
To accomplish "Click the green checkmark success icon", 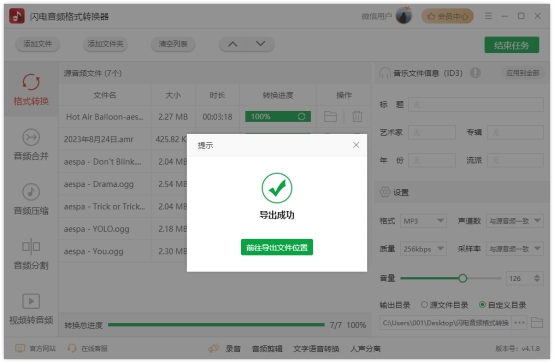I will [x=277, y=188].
